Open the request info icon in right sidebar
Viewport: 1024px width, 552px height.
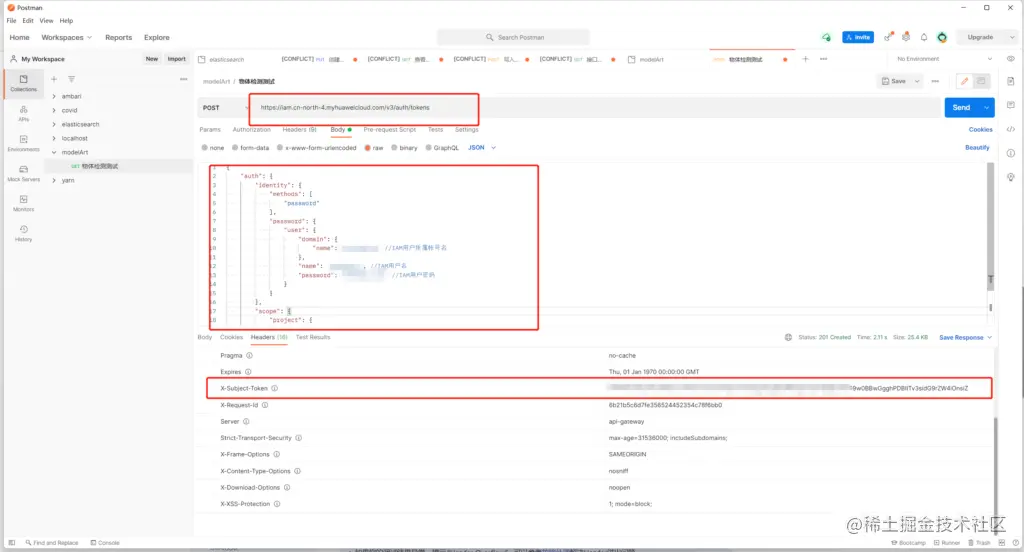tap(1011, 154)
